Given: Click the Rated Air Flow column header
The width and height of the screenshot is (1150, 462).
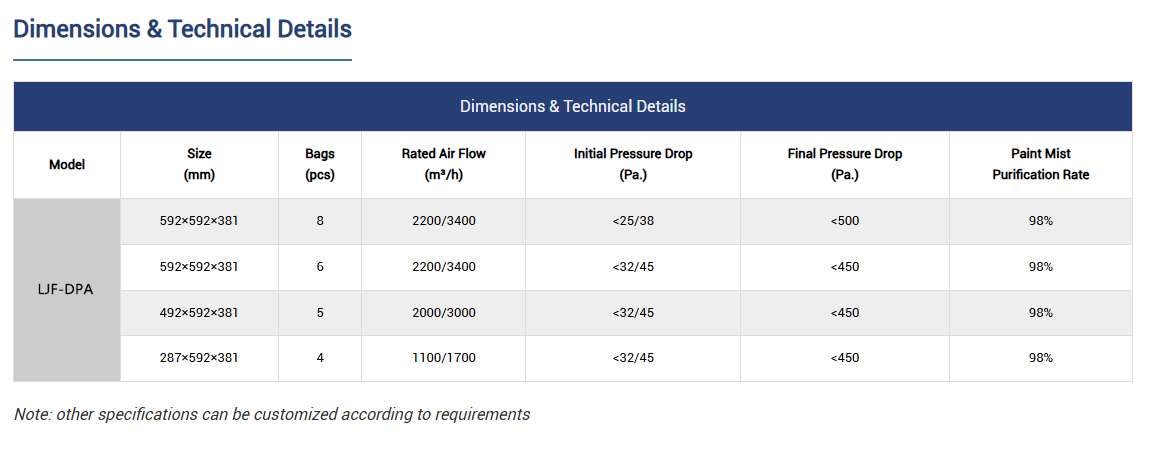Looking at the screenshot, I should 443,164.
